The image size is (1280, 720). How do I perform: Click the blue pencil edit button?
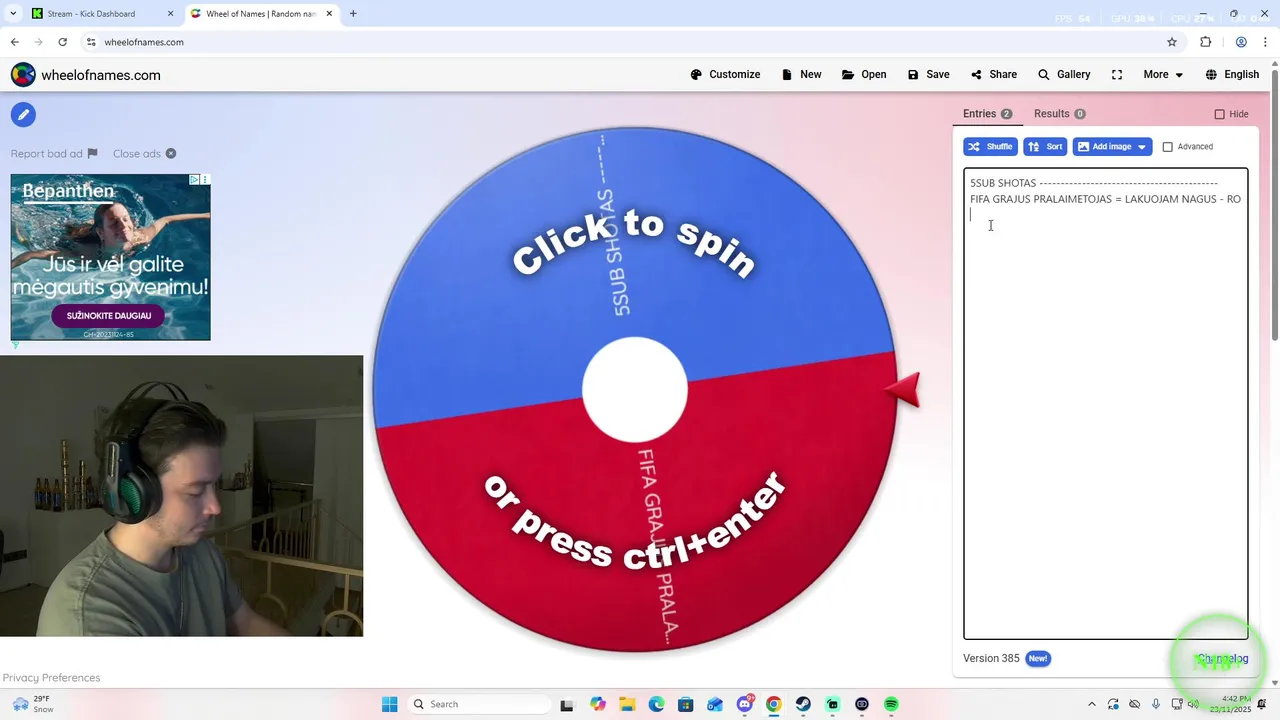[23, 115]
